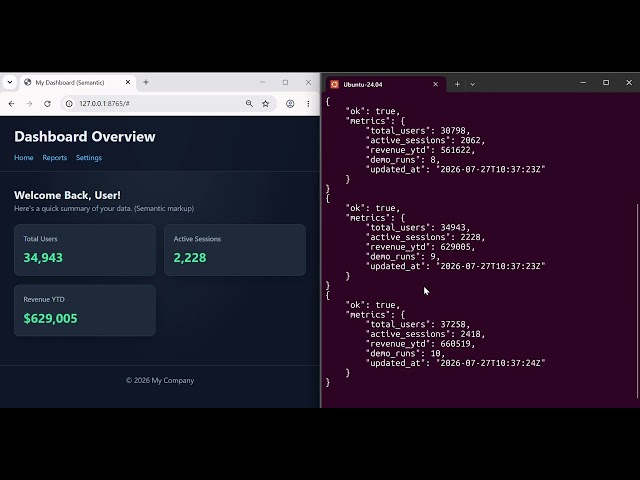
Task: Minimize the terminal window
Action: 583,83
